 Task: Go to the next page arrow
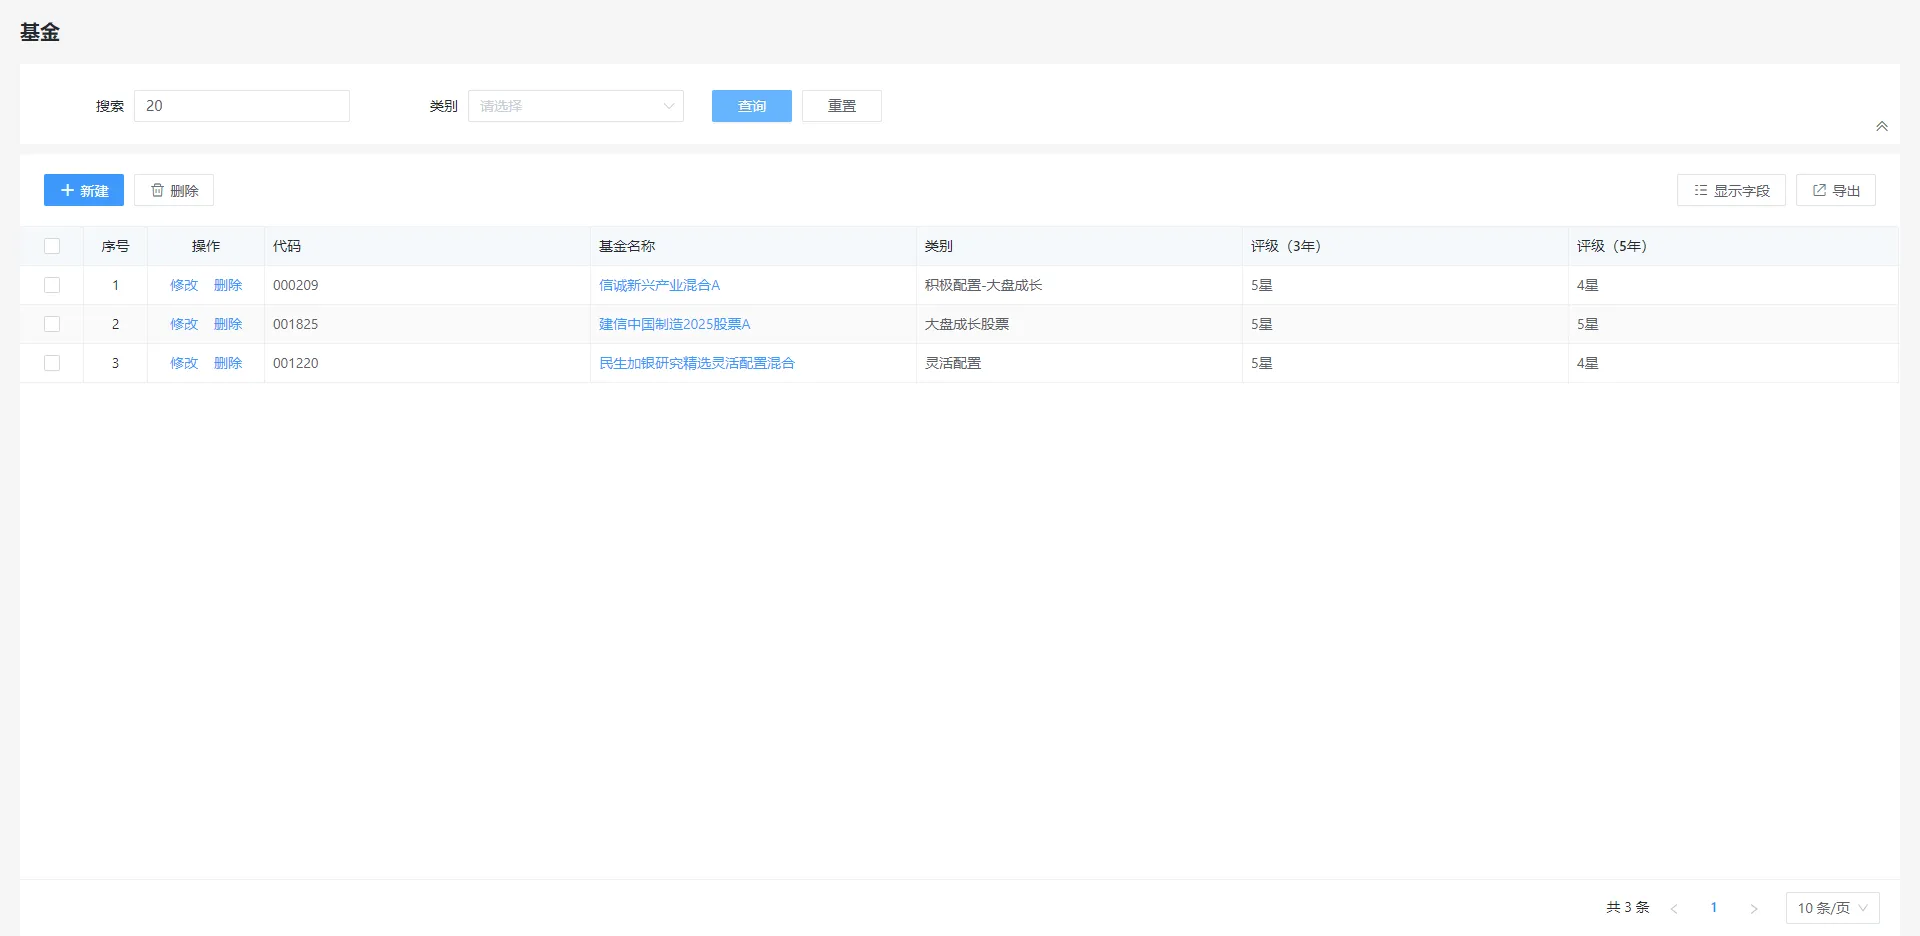click(x=1753, y=908)
